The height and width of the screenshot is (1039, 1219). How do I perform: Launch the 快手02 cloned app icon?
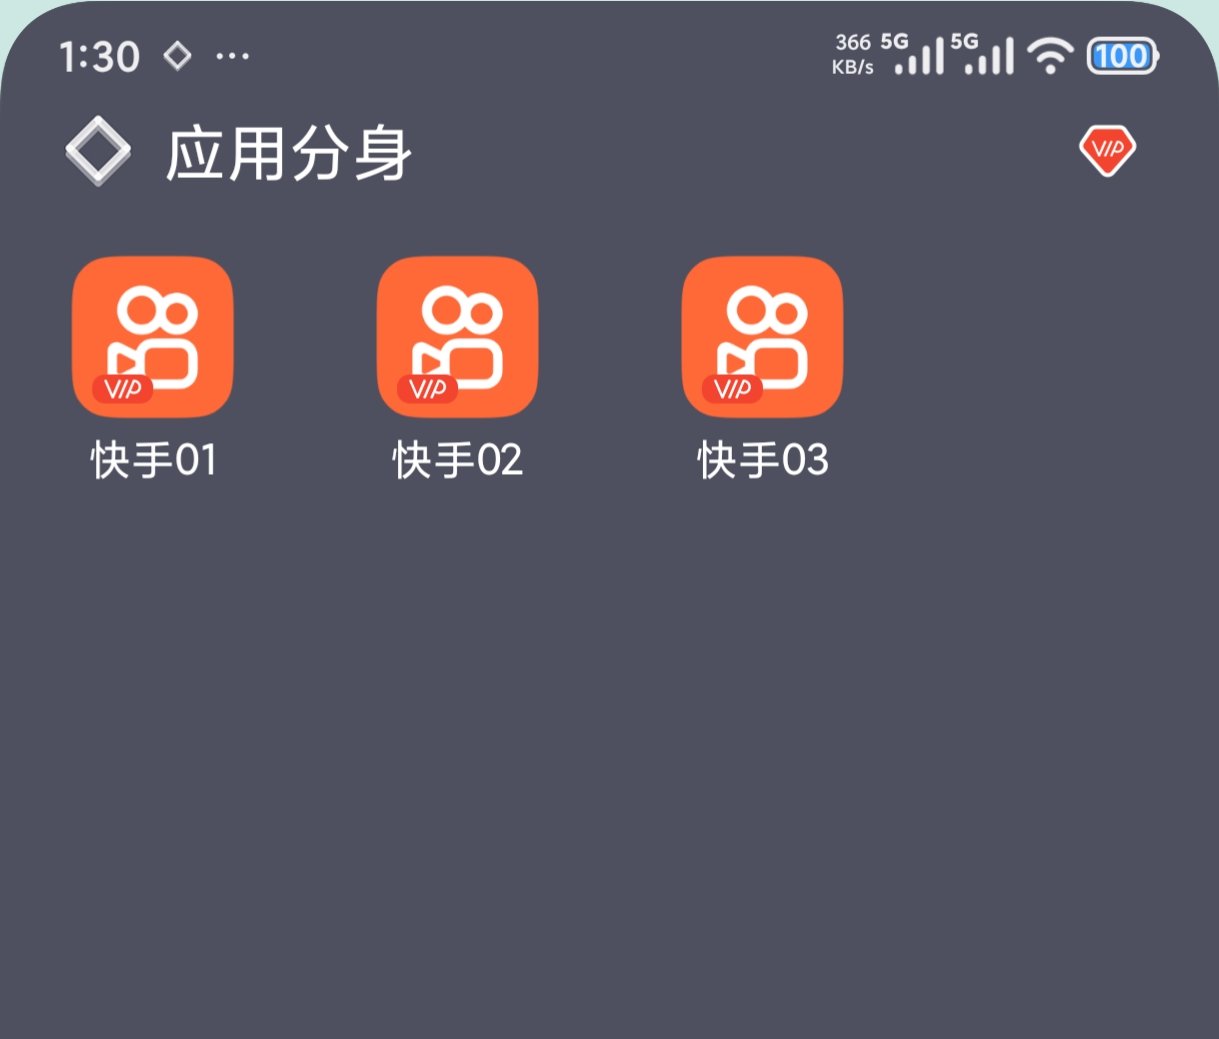click(x=457, y=337)
